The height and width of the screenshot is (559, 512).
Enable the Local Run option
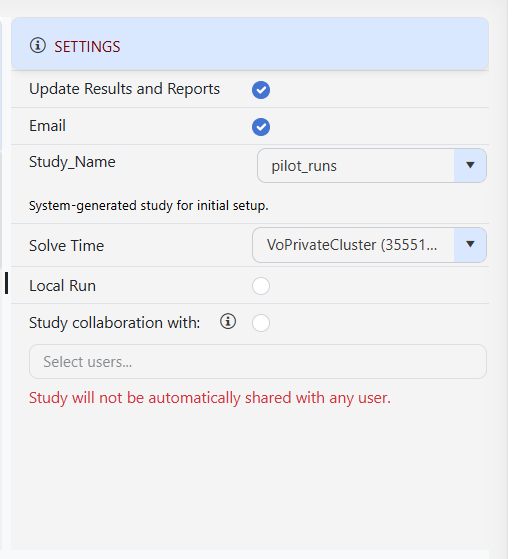(x=261, y=286)
